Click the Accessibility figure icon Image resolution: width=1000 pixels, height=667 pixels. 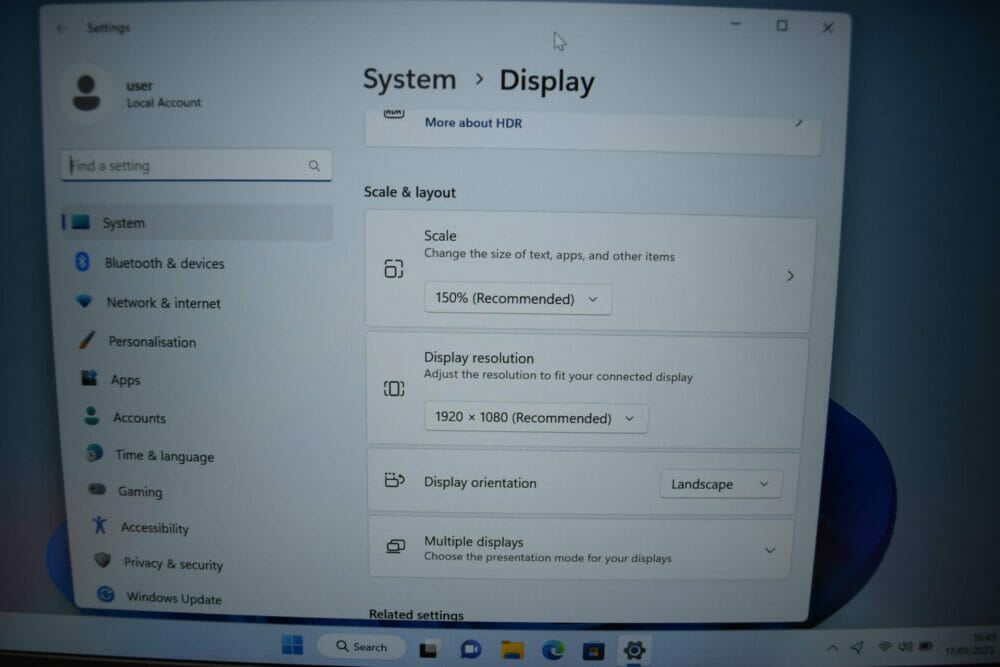(x=99, y=525)
